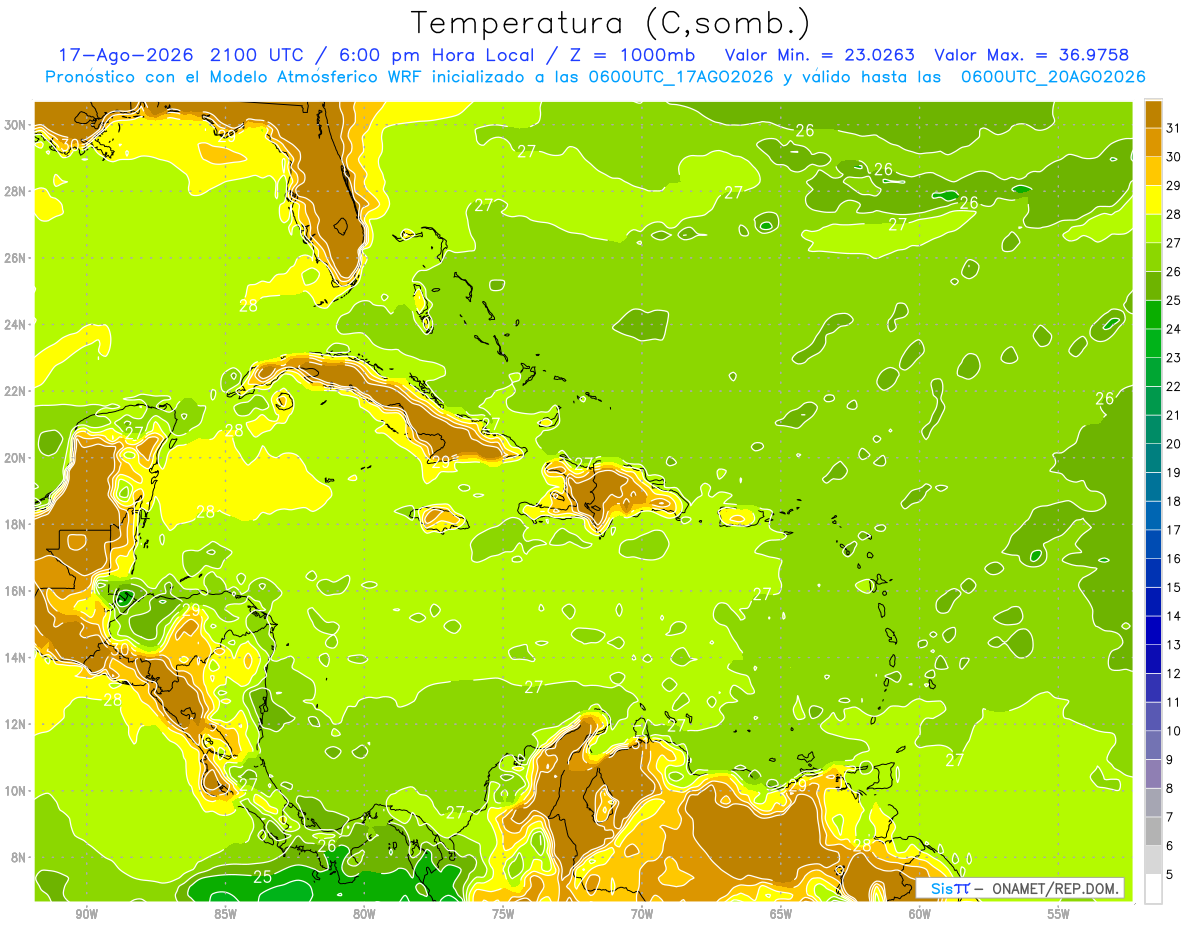The image size is (1200, 927).
Task: Select the "70W" longitude label
Action: pos(642,914)
